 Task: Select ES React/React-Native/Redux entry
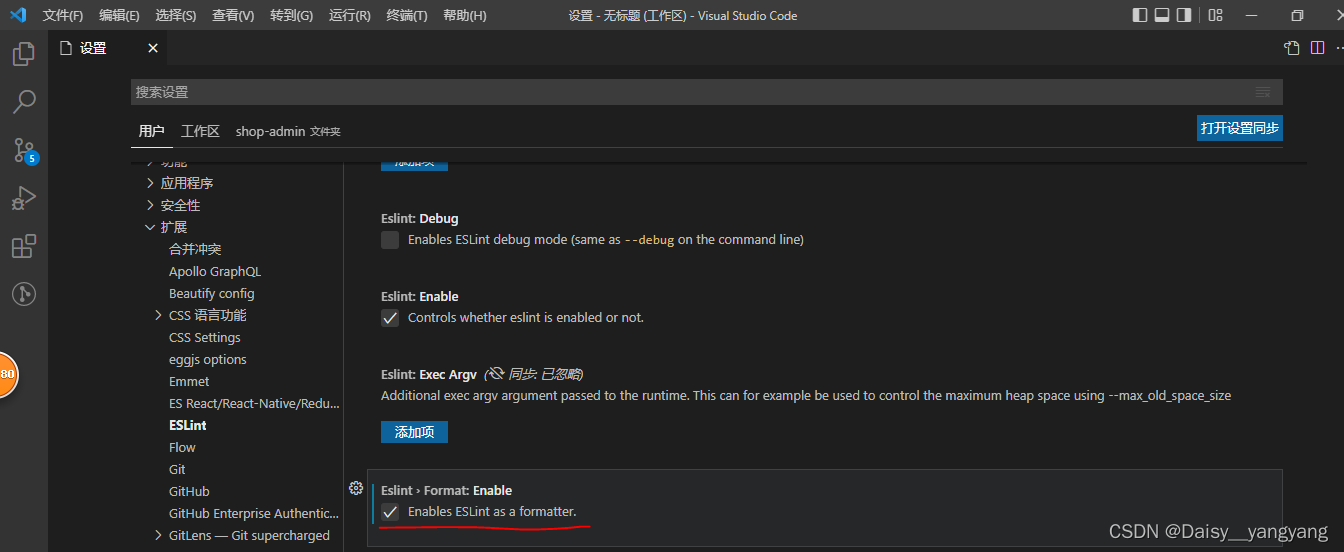pyautogui.click(x=254, y=403)
